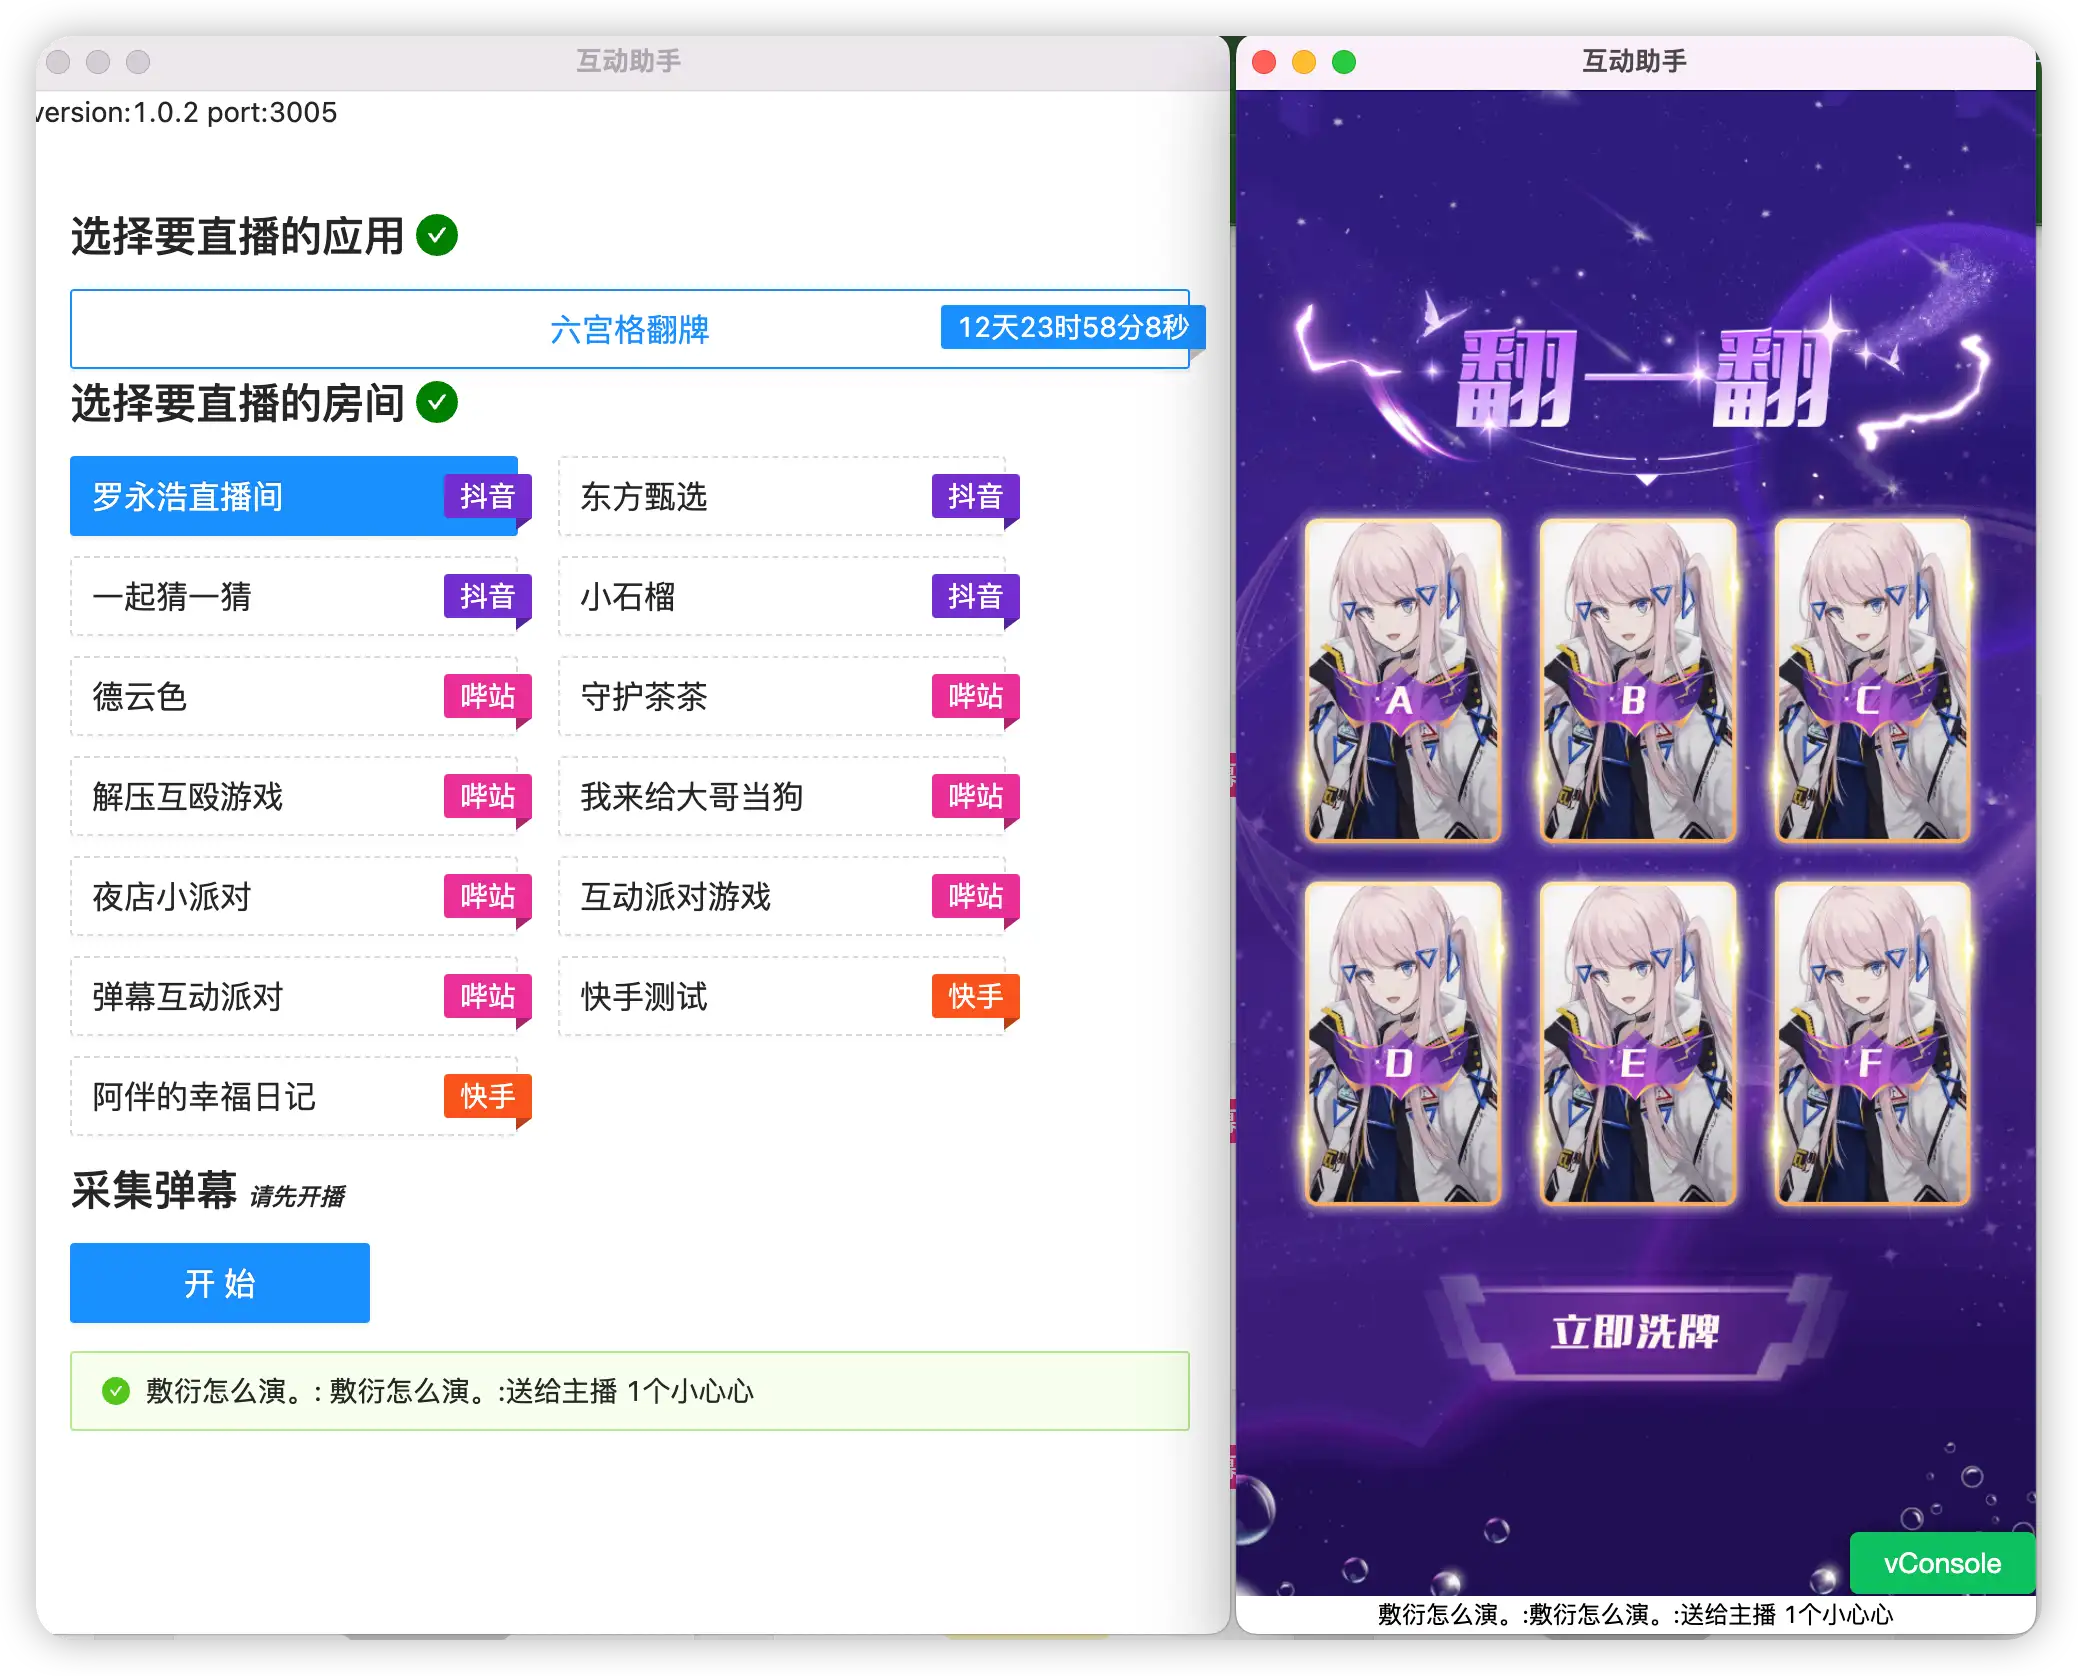Image resolution: width=2078 pixels, height=1676 pixels.
Task: Click the 哔站 tag on 互动派对游戏
Action: click(975, 896)
